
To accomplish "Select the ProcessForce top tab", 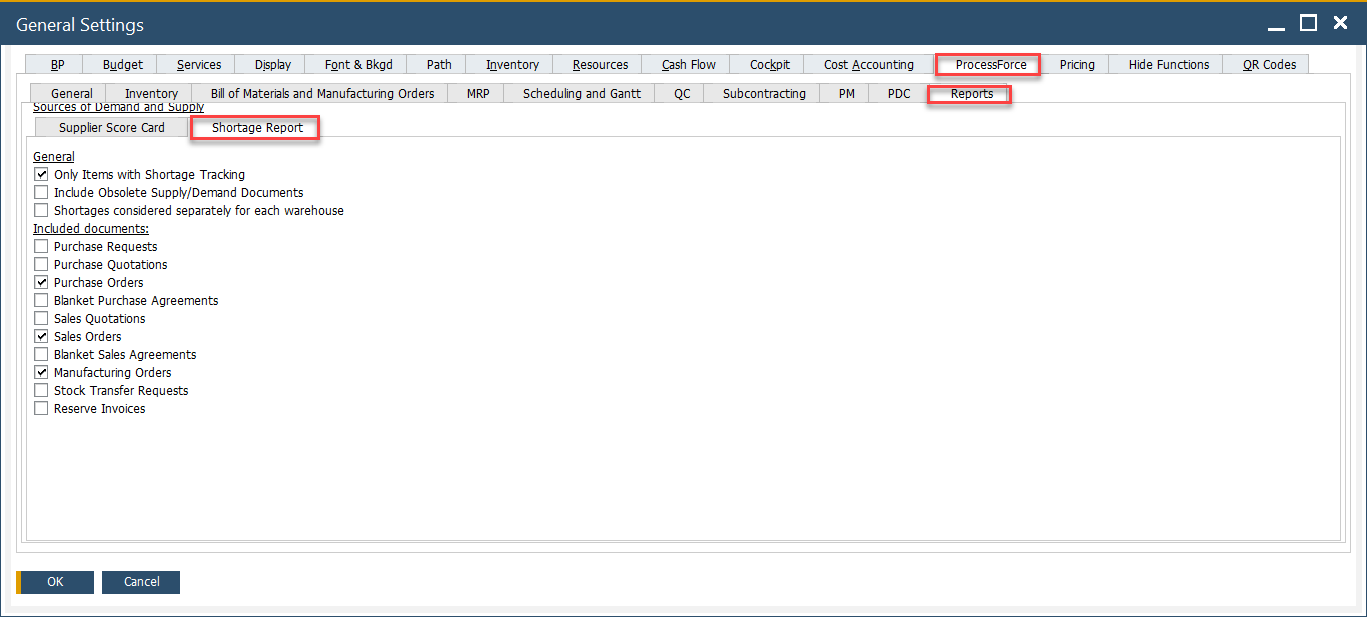I will click(x=990, y=65).
